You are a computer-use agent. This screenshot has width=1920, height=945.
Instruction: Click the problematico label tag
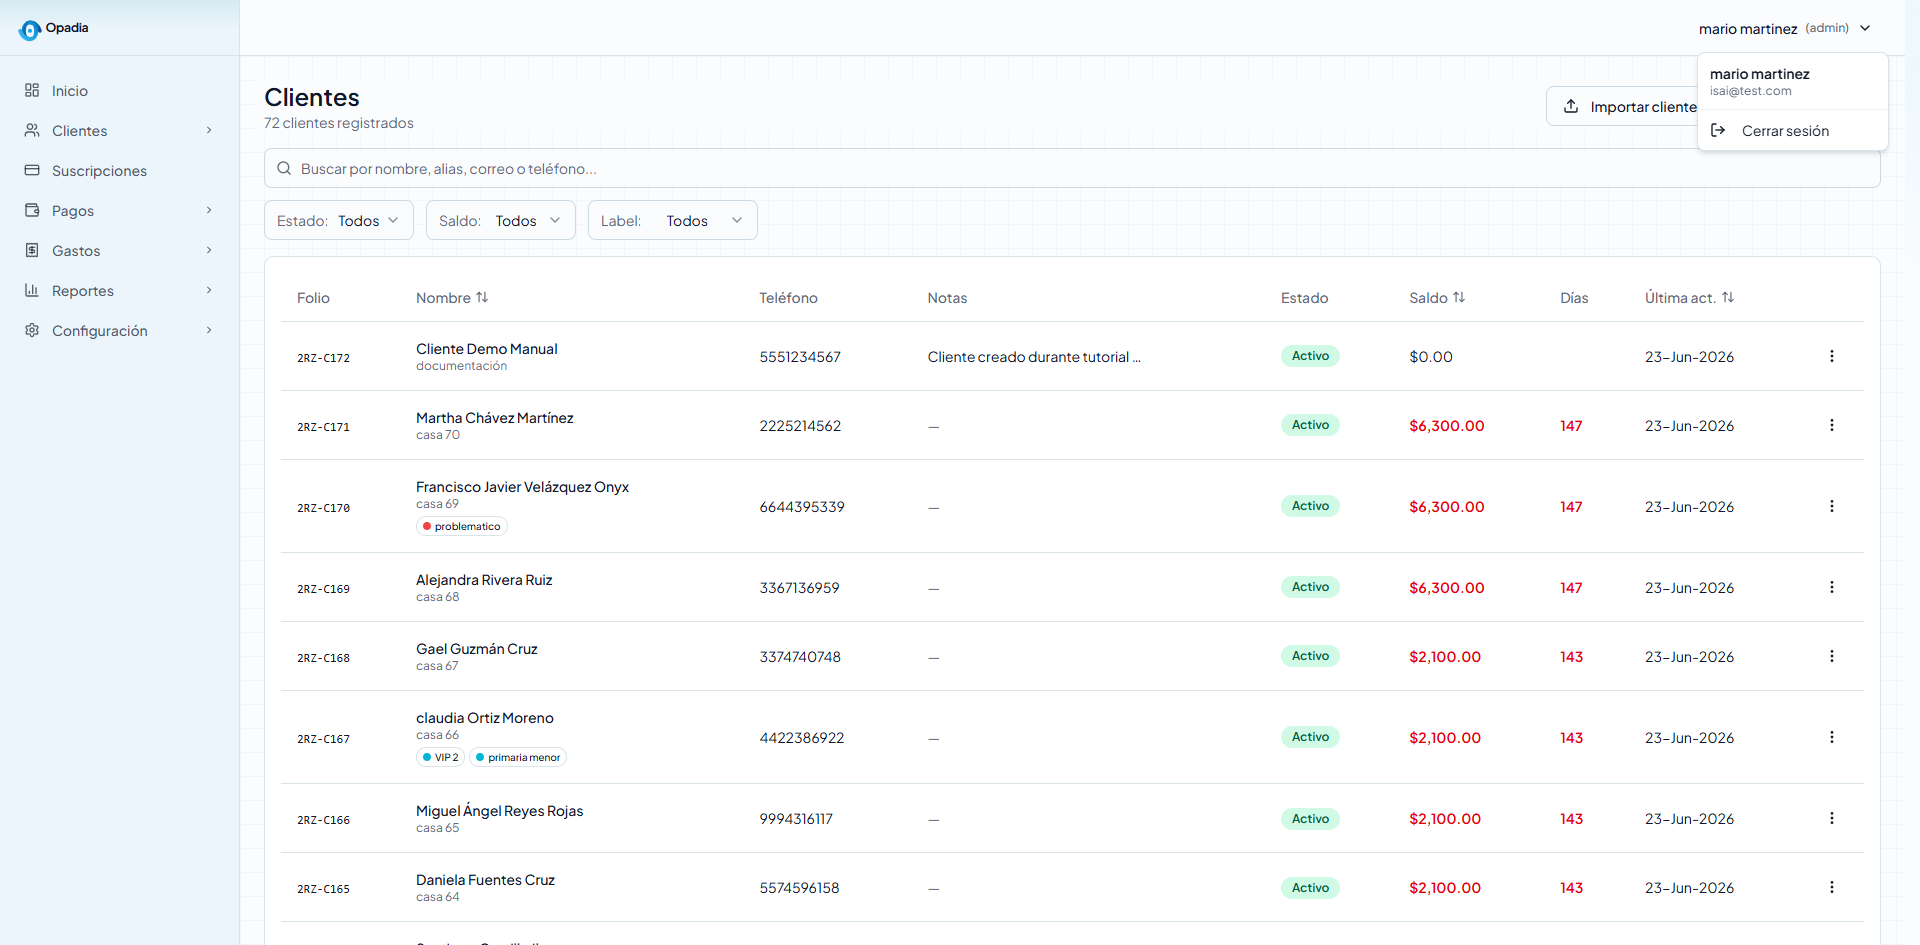pyautogui.click(x=462, y=526)
